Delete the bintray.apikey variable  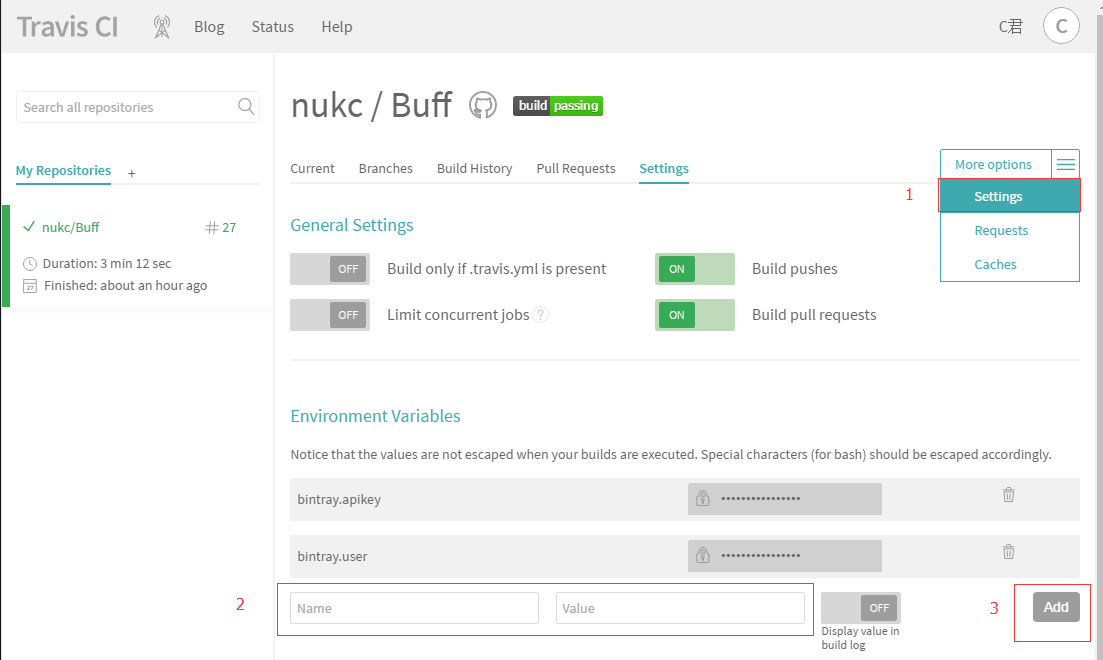pyautogui.click(x=1008, y=495)
